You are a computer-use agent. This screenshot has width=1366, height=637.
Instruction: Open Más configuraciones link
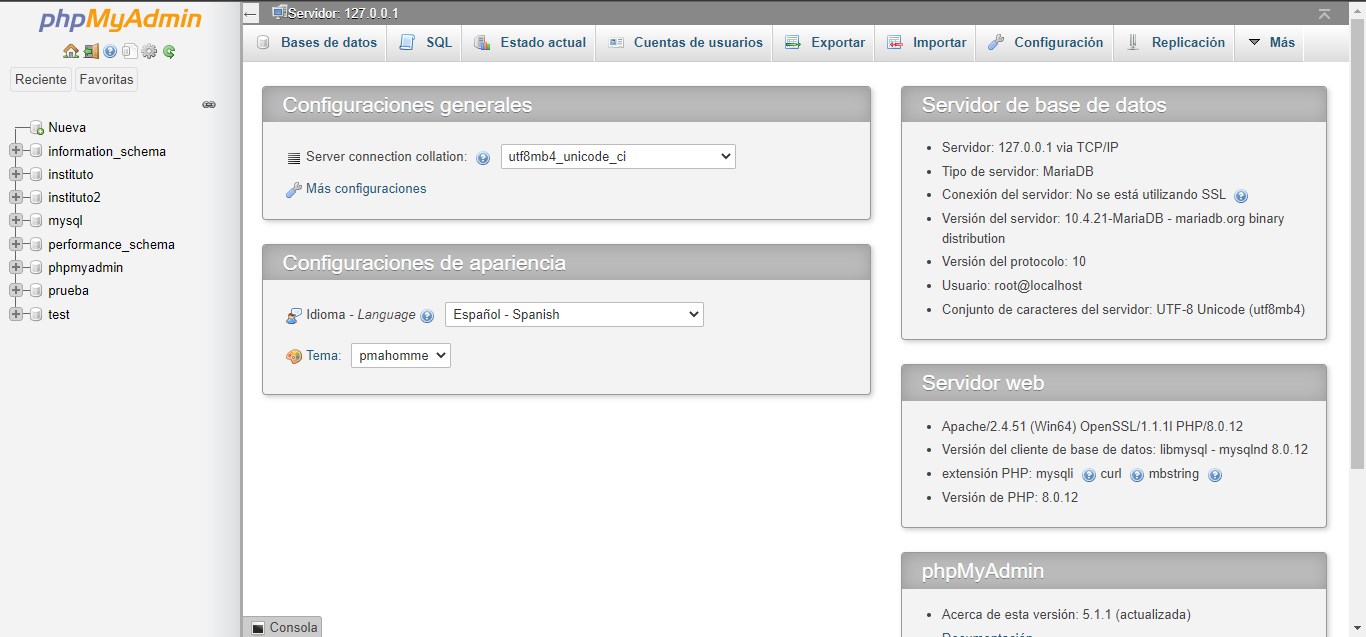[366, 188]
